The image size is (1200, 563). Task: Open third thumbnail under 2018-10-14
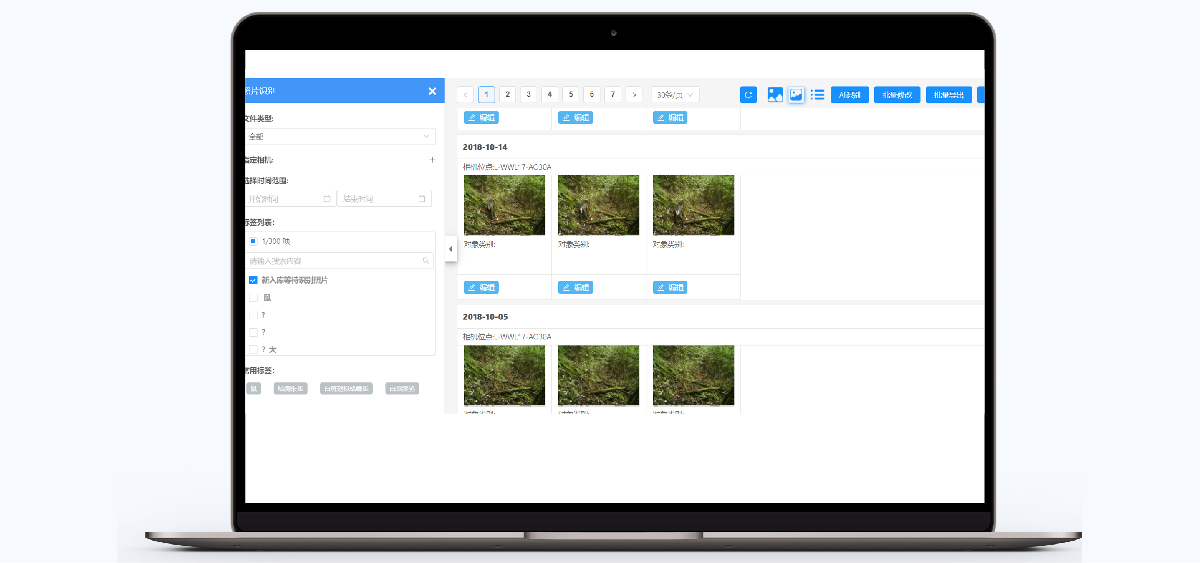tap(693, 205)
